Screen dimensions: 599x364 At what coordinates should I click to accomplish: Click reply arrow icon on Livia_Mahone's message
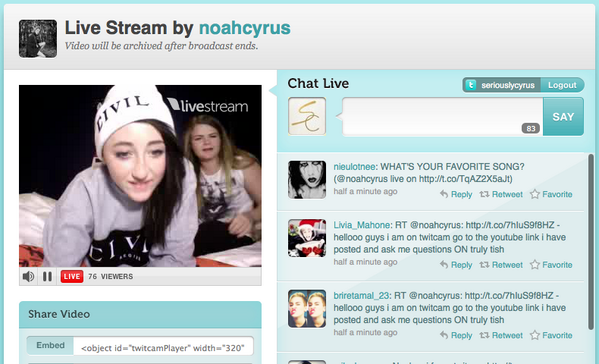[444, 265]
